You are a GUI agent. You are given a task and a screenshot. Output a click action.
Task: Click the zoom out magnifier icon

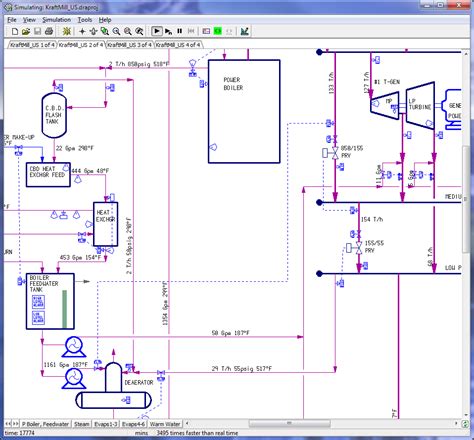(128, 31)
